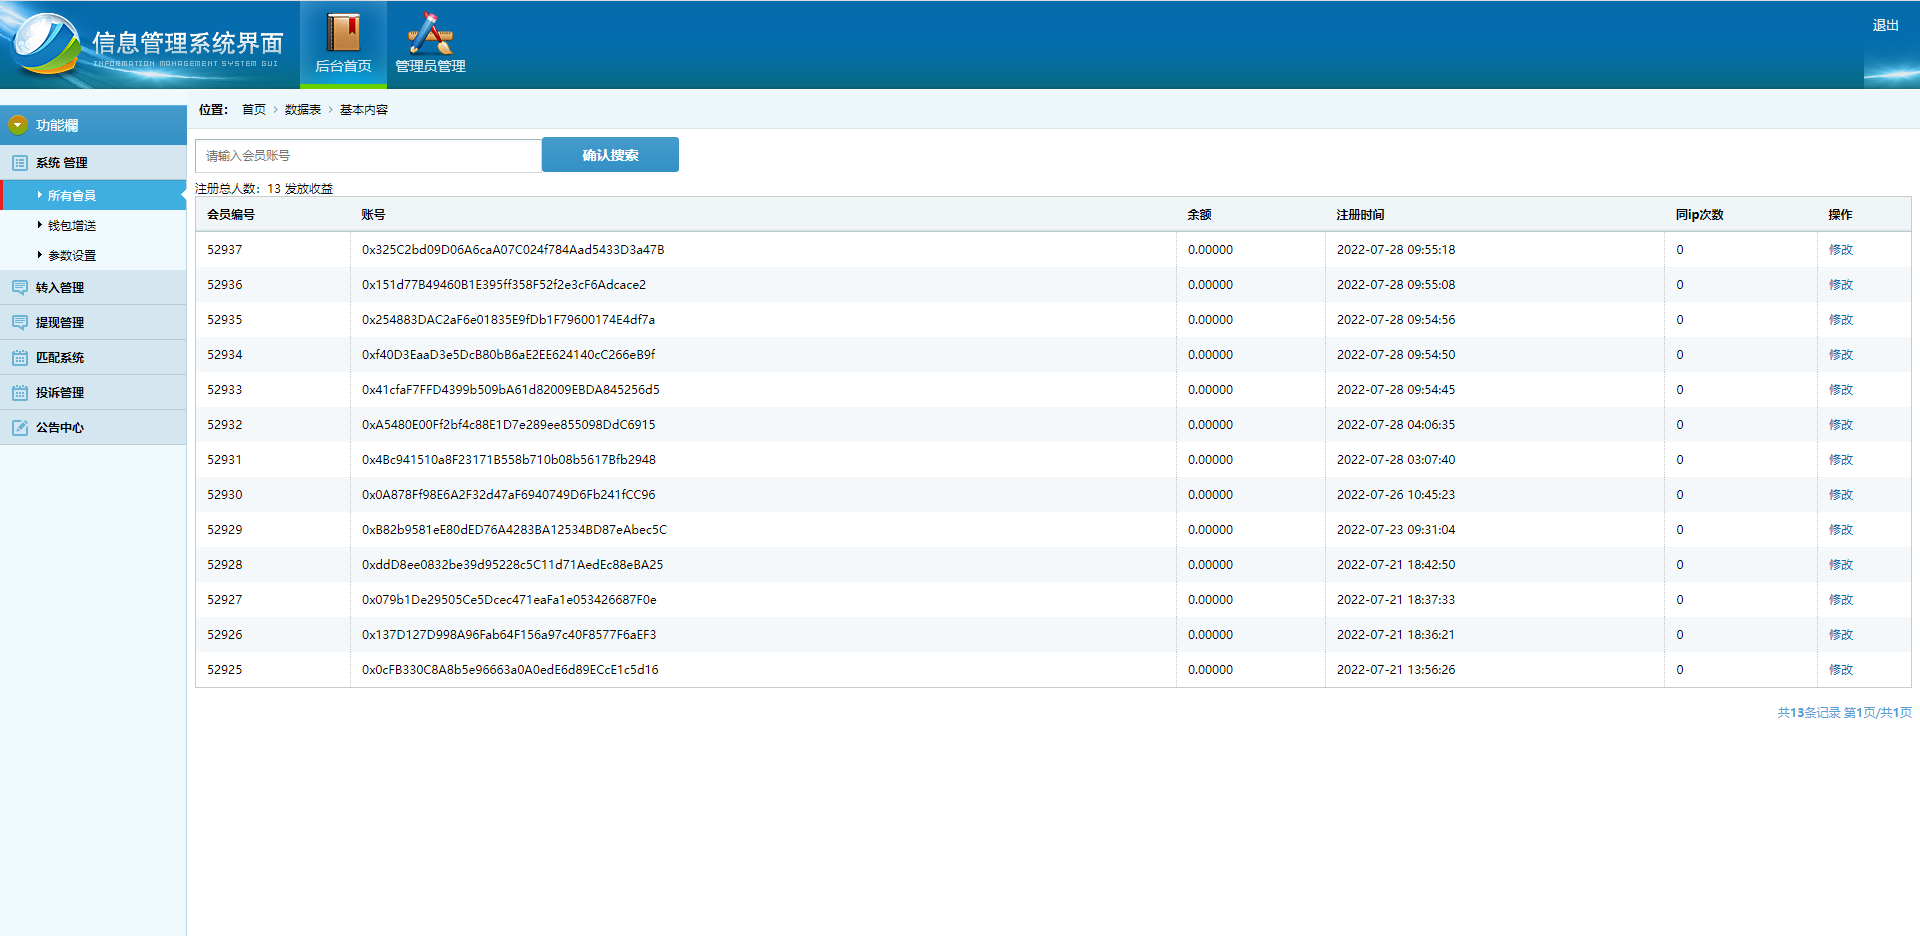The width and height of the screenshot is (1920, 936).
Task: Open 参数设置 submenu item
Action: [72, 256]
